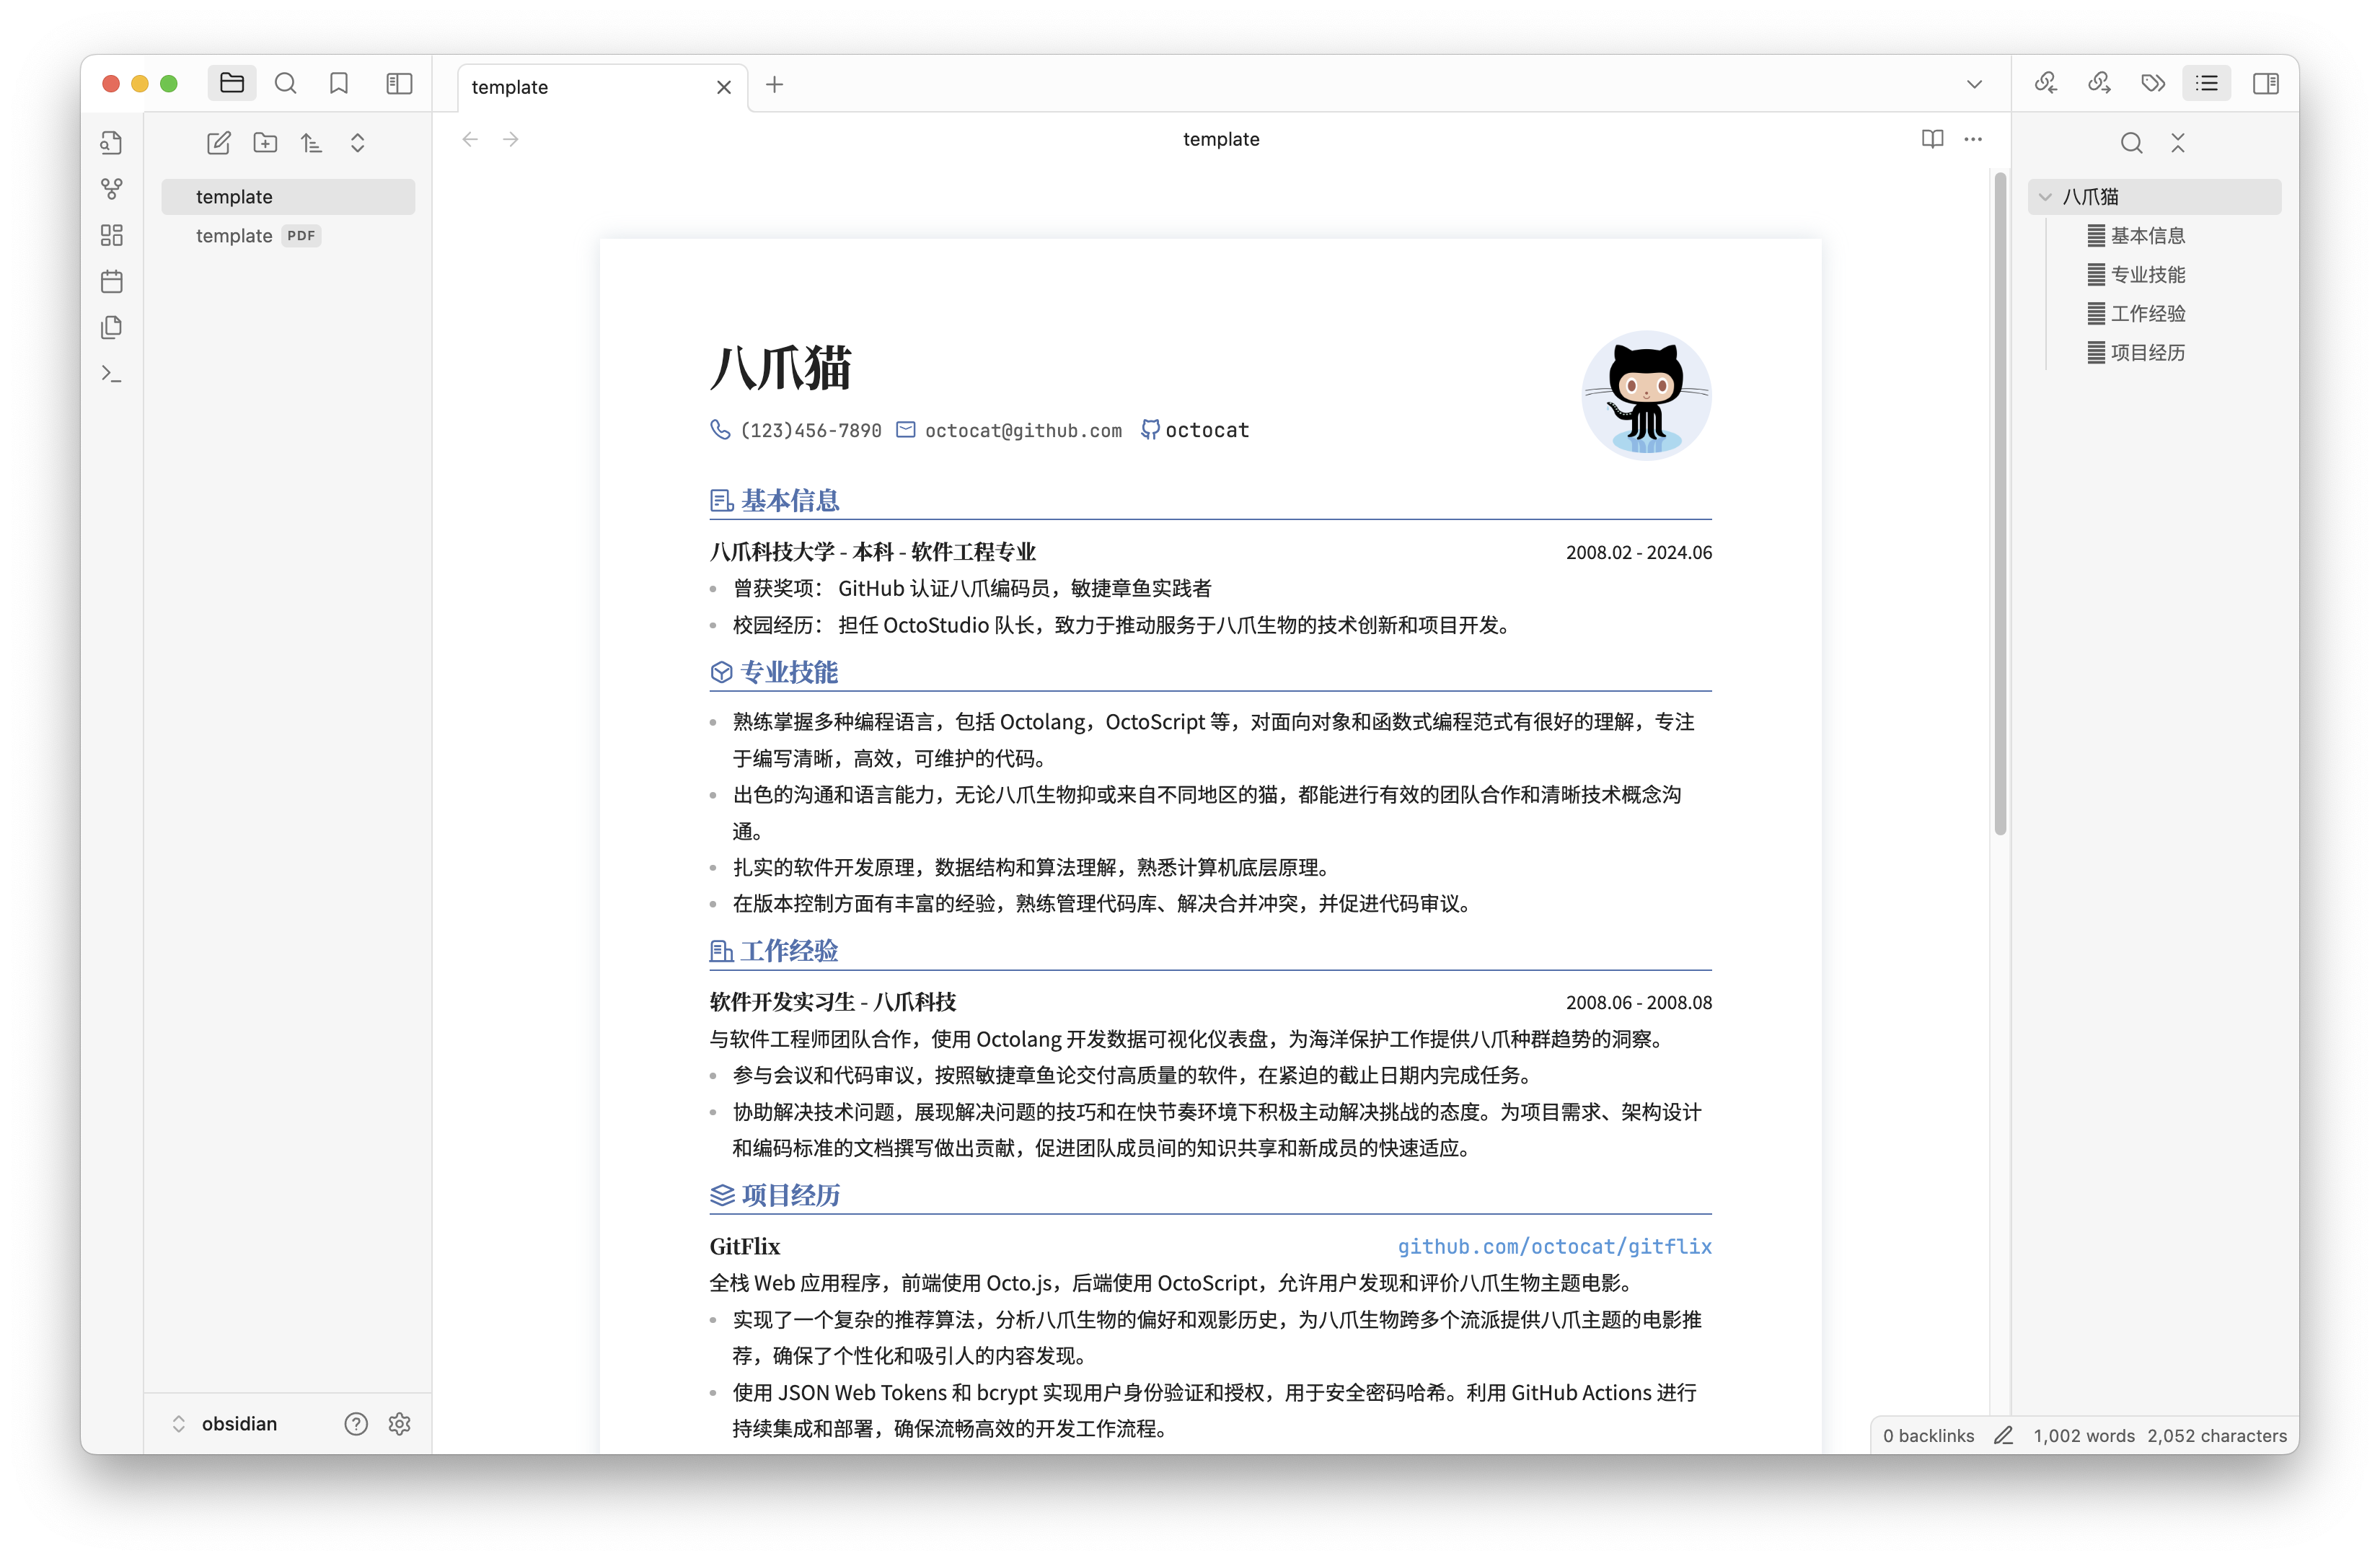Open command palette terminal icon
2380x1561 pixels.
pos(112,374)
